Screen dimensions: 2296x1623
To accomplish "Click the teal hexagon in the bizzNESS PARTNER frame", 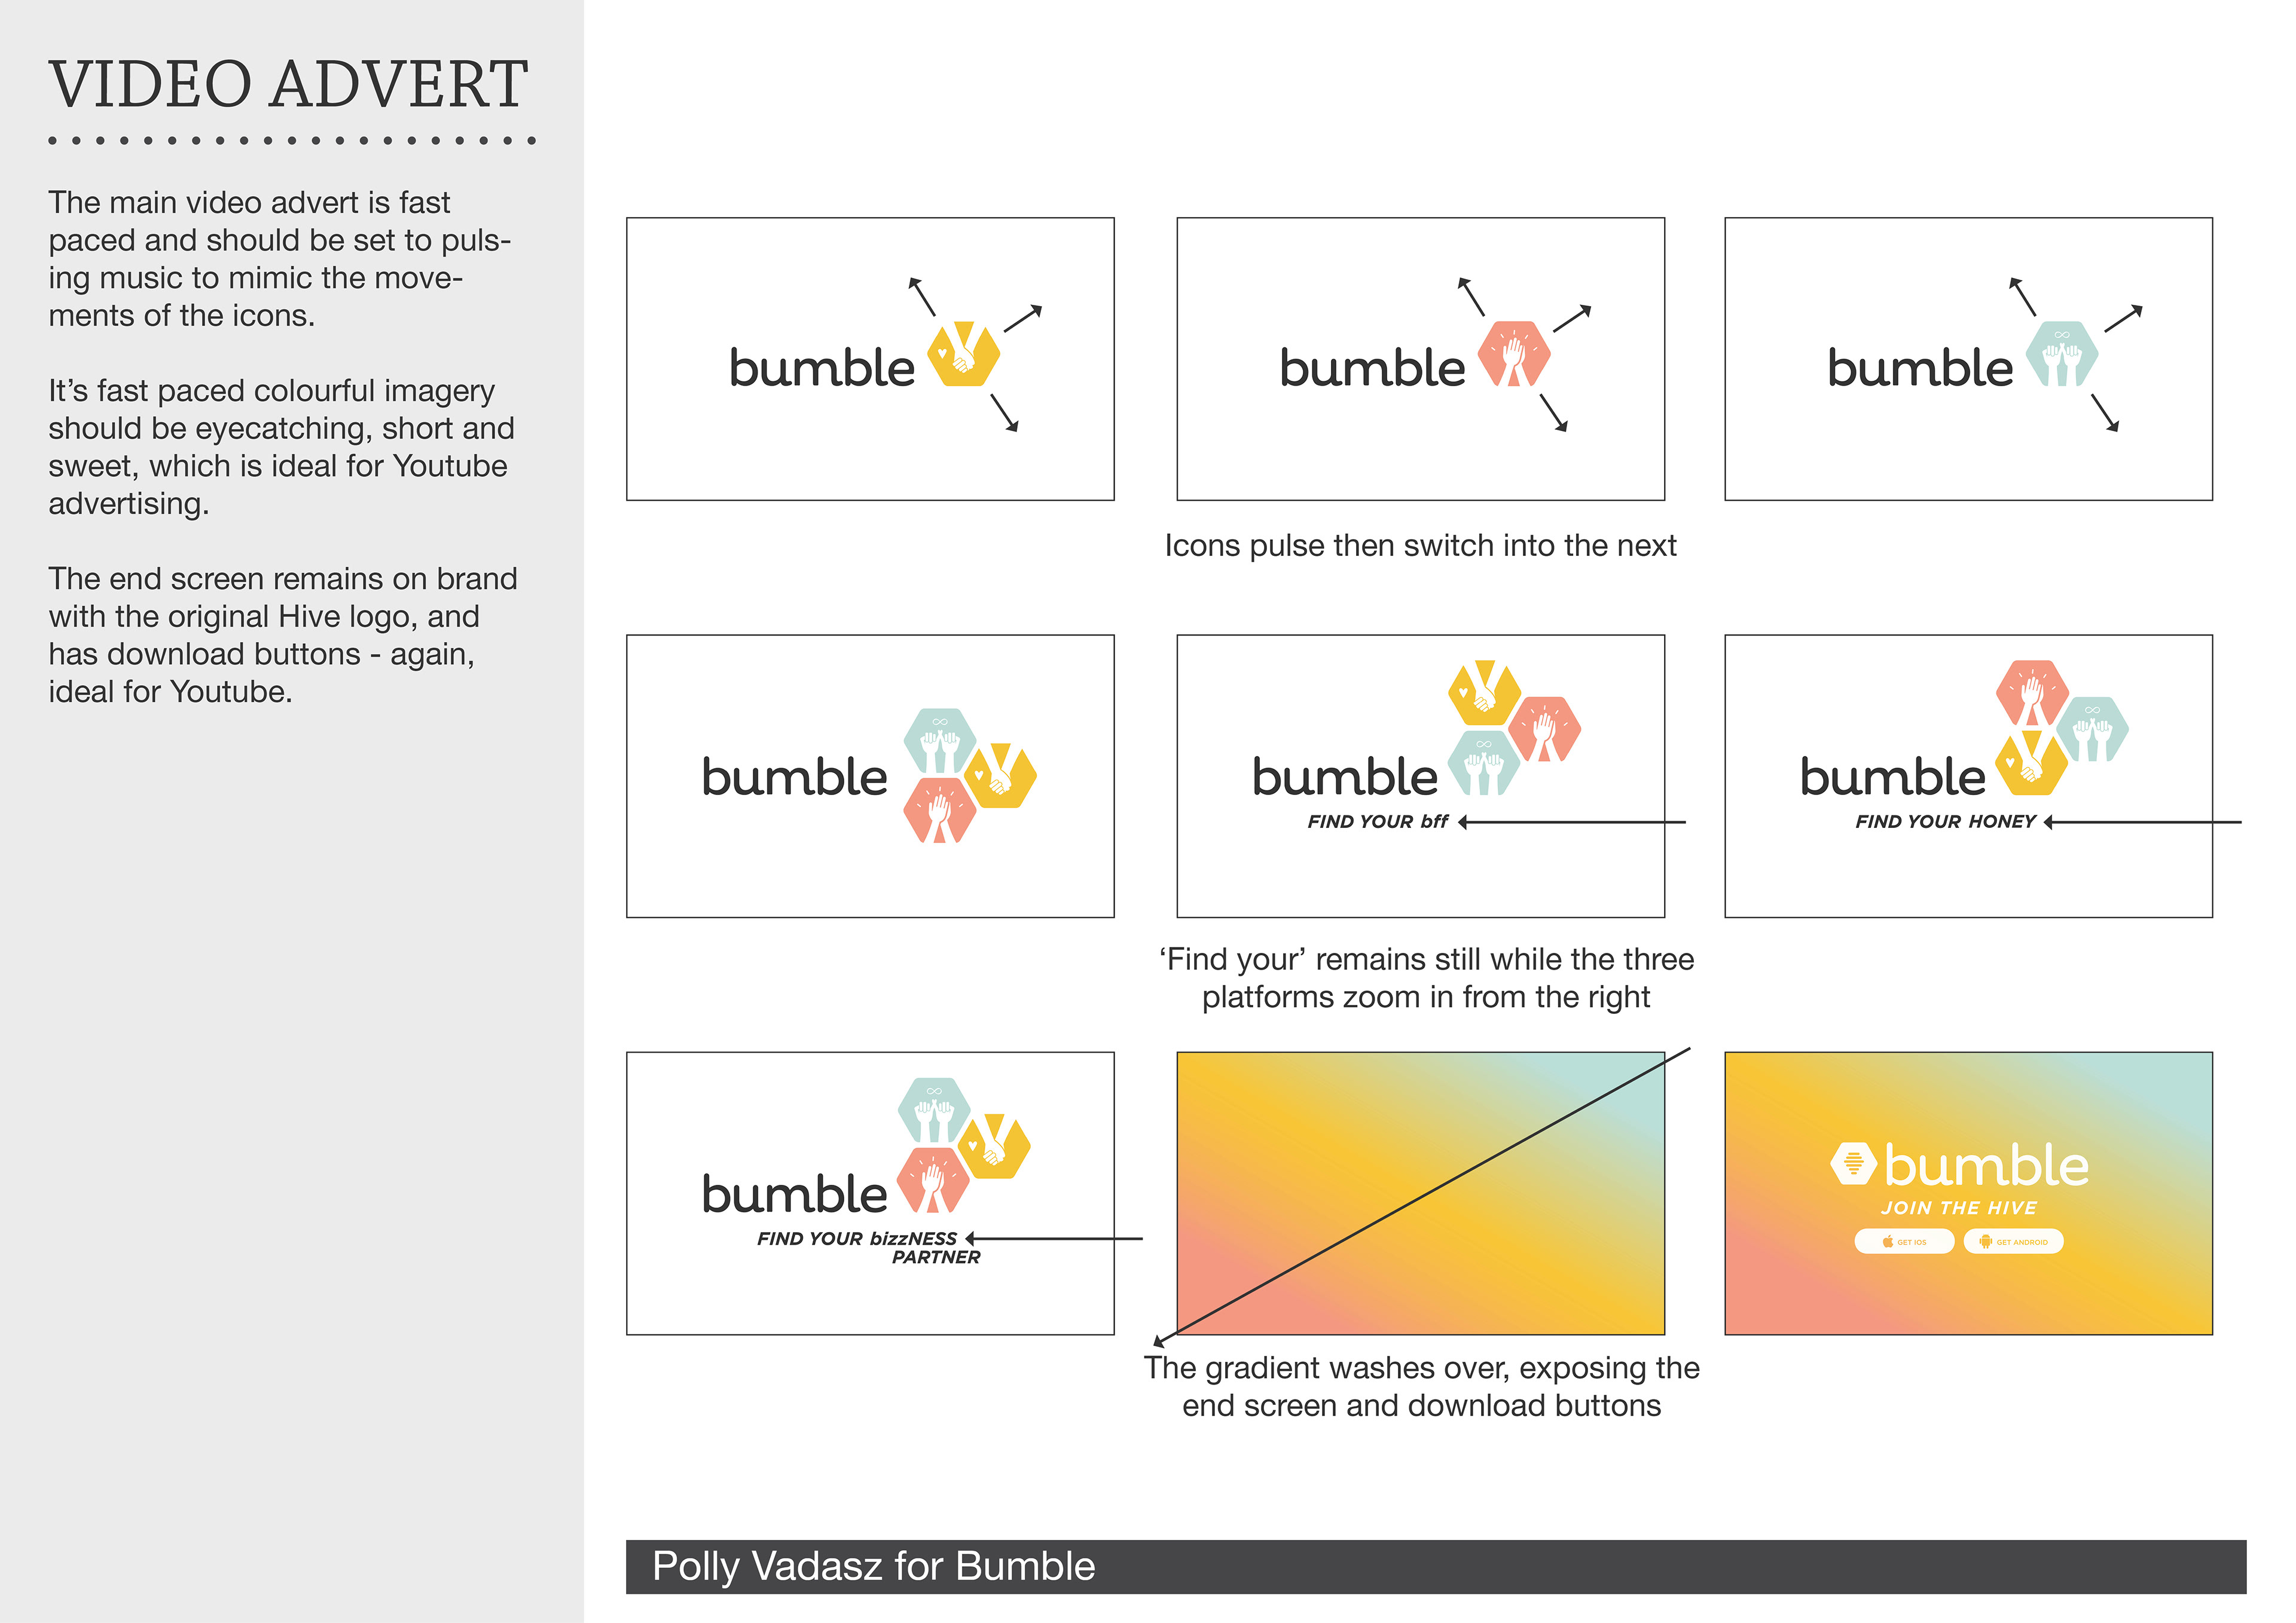I will (934, 1109).
